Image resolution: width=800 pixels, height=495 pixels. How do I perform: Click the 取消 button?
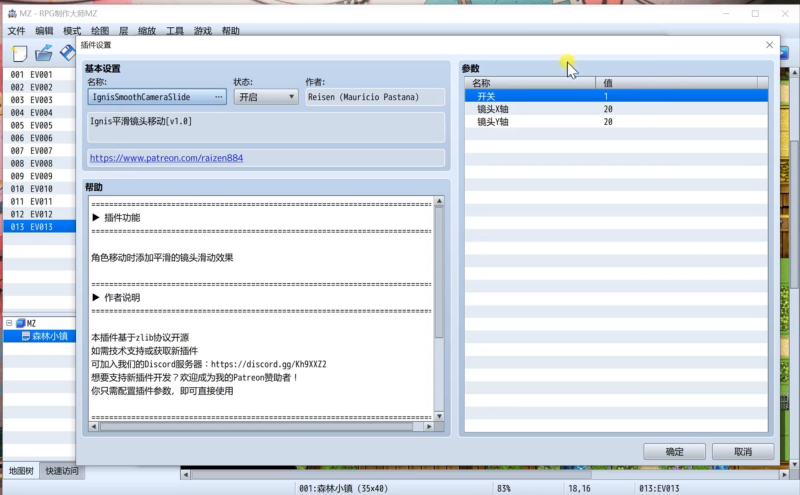pyautogui.click(x=743, y=452)
